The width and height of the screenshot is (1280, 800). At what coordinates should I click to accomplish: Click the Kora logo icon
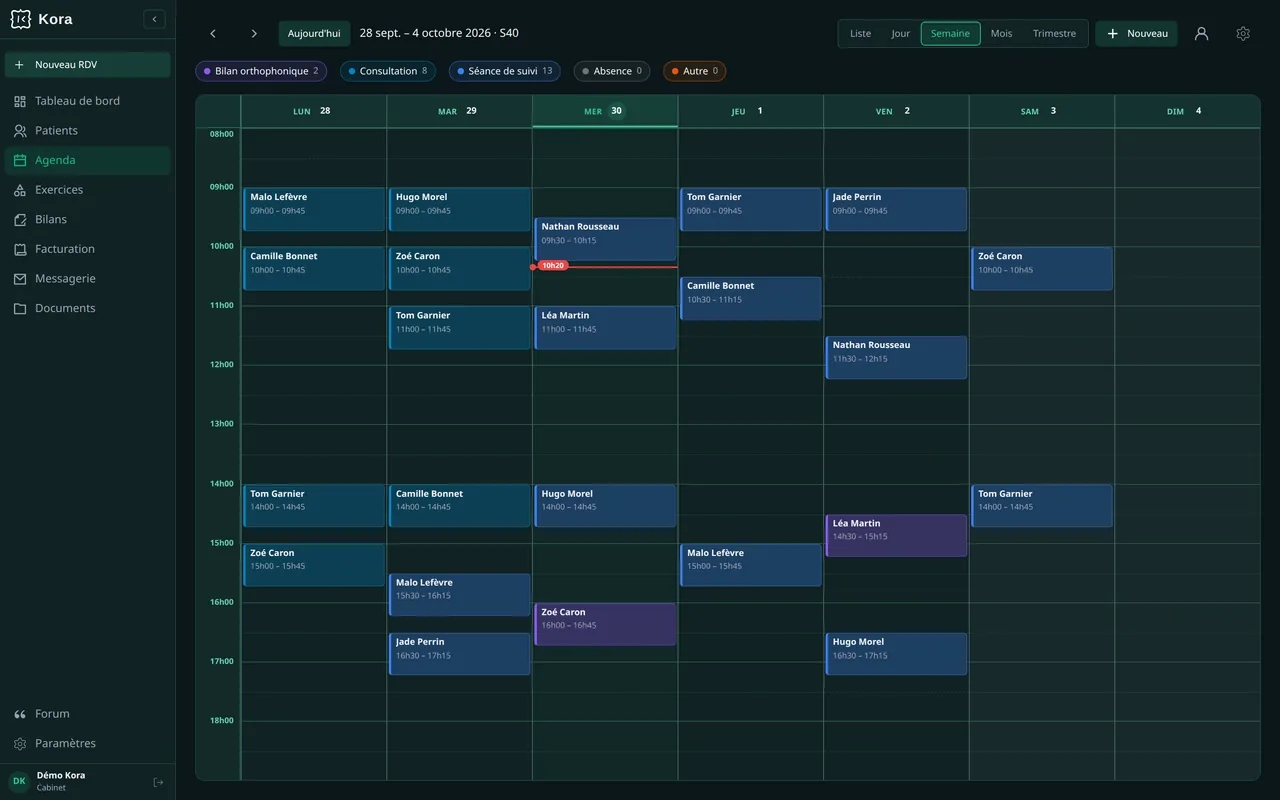21,19
